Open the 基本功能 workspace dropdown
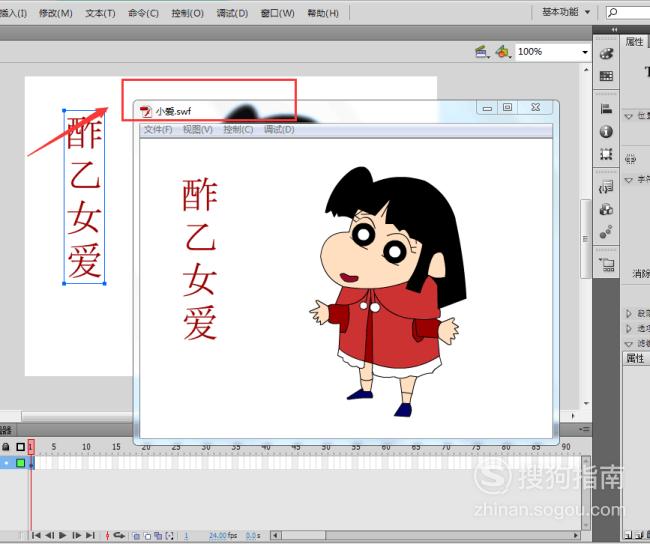Screen dimensions: 650x544 (566, 12)
